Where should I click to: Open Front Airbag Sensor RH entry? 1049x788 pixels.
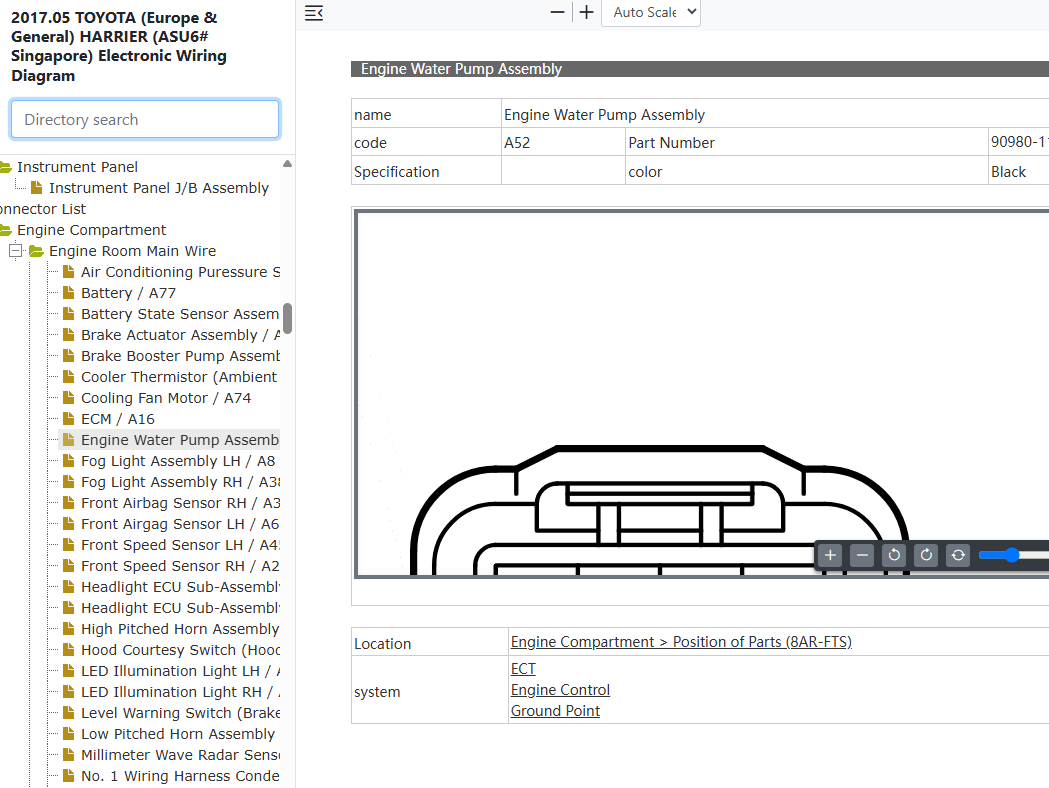coord(180,503)
